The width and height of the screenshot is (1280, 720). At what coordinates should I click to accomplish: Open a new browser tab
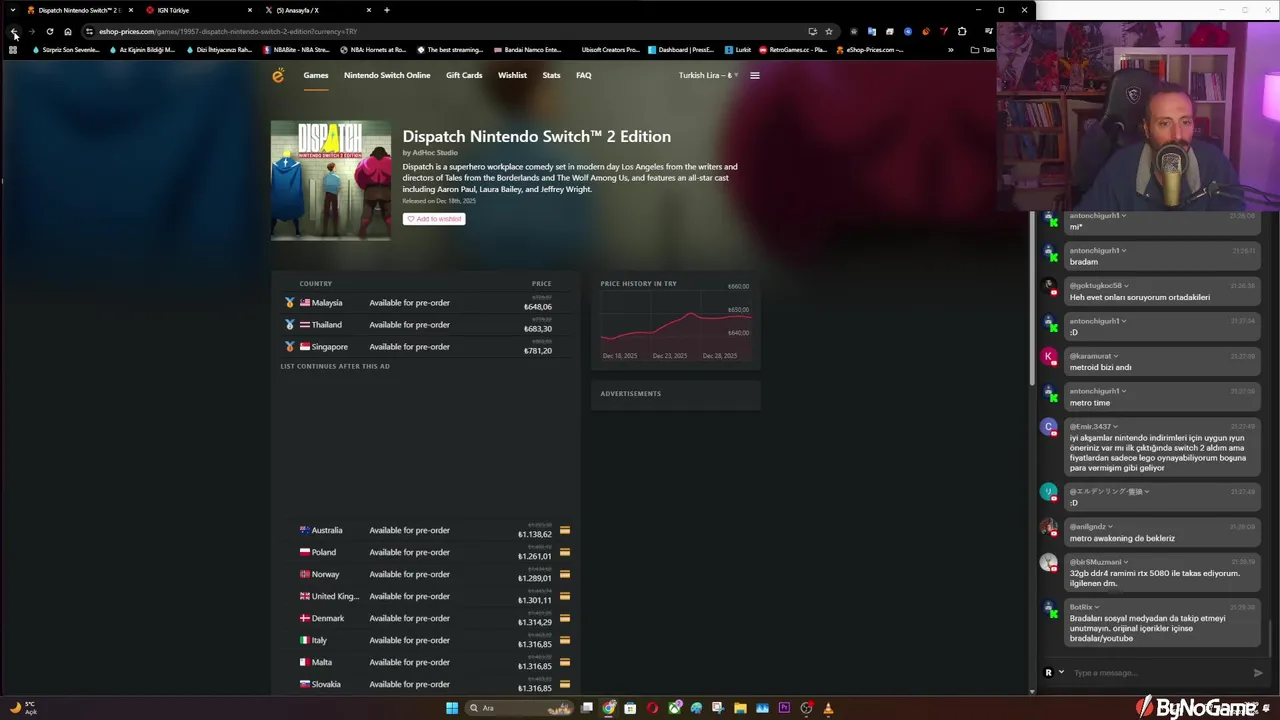(x=387, y=10)
